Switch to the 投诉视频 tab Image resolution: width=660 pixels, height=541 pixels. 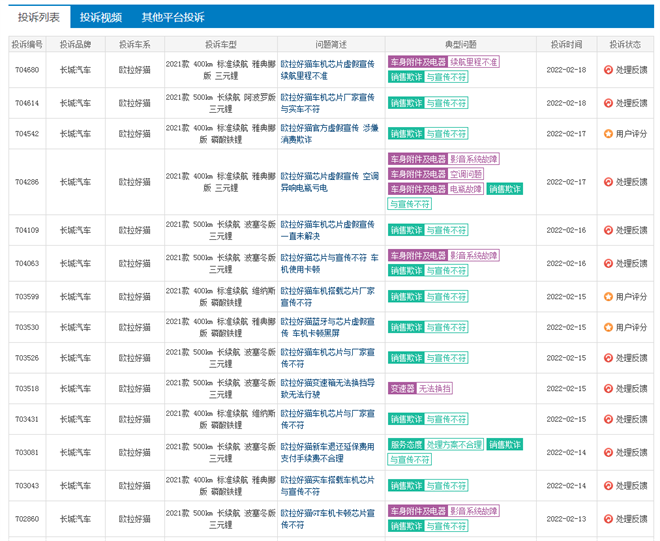click(x=101, y=17)
